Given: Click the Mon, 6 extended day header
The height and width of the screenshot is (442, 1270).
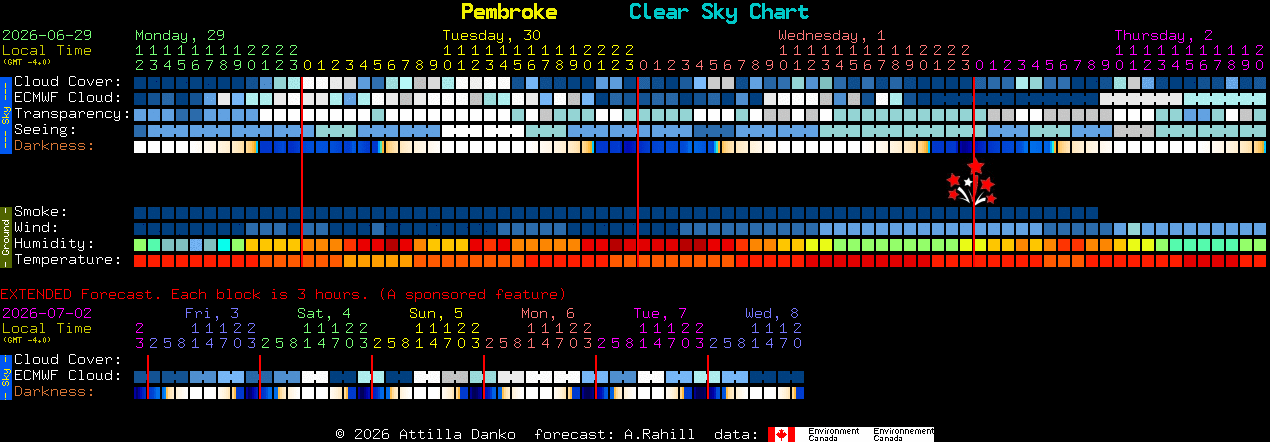Looking at the screenshot, I should (x=548, y=312).
